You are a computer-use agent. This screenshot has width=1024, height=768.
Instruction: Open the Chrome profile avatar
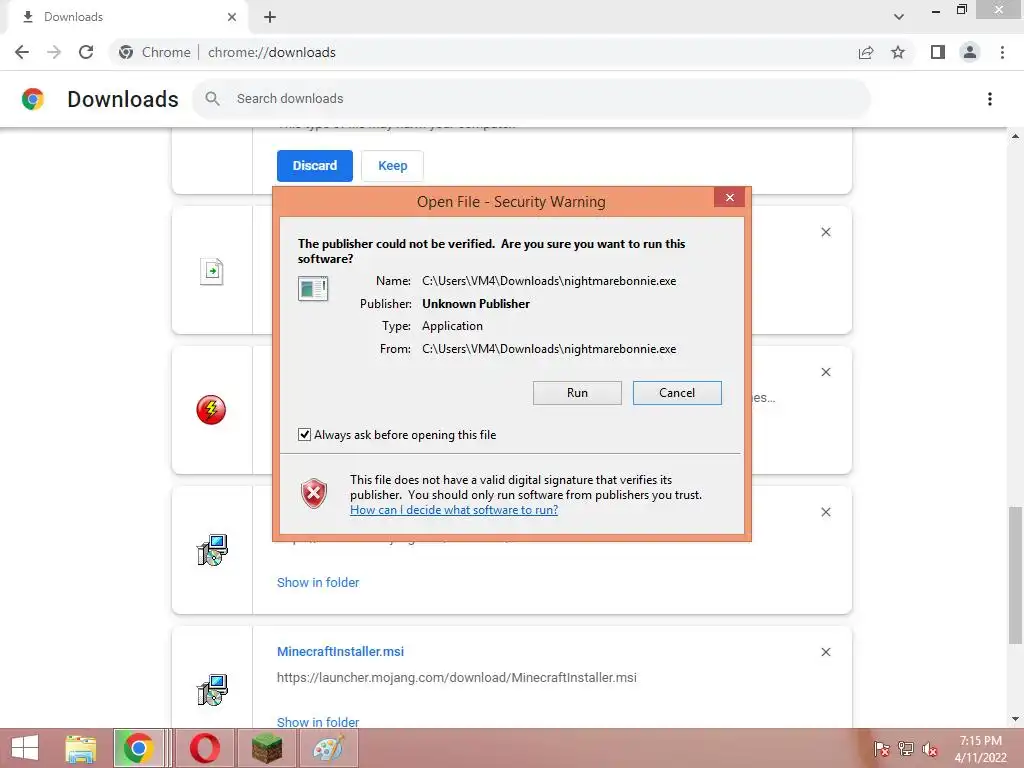pos(970,52)
